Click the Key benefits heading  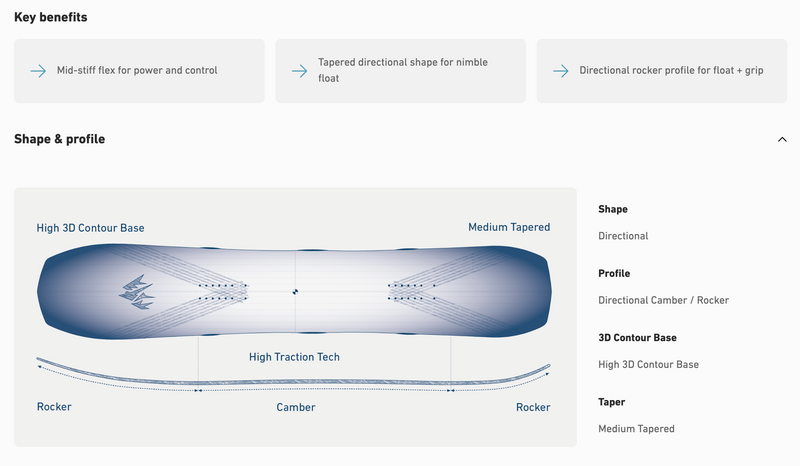click(x=50, y=17)
